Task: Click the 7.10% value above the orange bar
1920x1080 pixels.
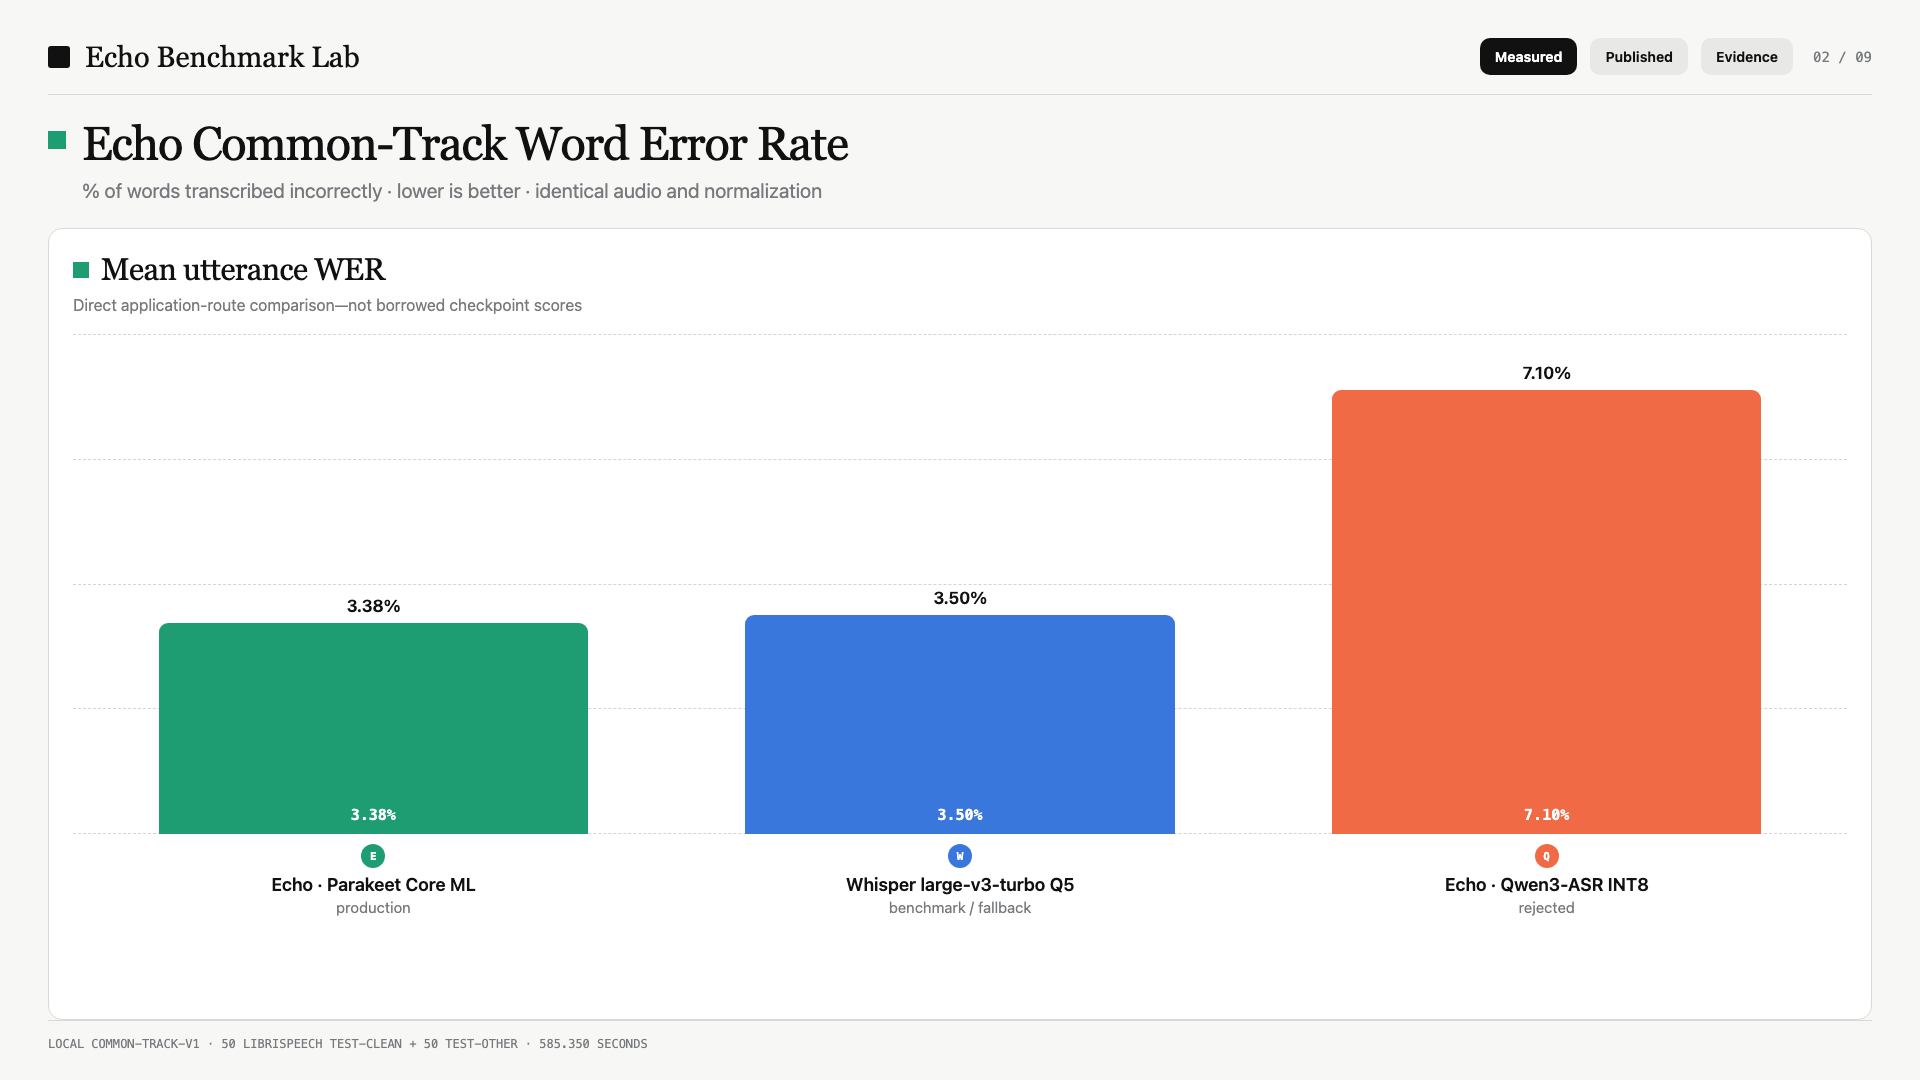Action: point(1546,373)
